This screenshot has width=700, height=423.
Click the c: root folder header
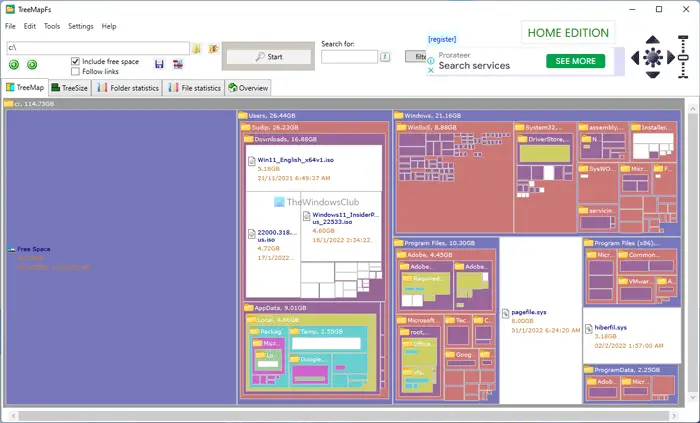pos(344,104)
